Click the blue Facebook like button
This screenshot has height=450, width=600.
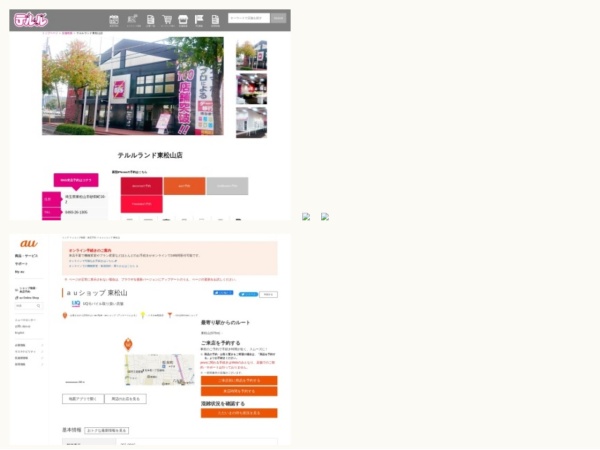[x=223, y=293]
